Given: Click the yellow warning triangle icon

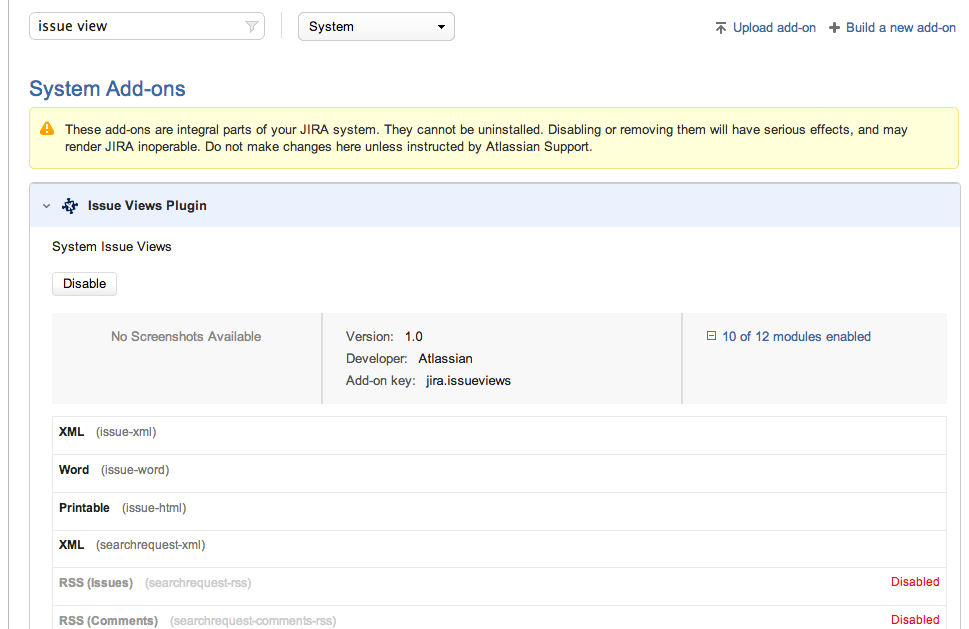Looking at the screenshot, I should click(47, 129).
